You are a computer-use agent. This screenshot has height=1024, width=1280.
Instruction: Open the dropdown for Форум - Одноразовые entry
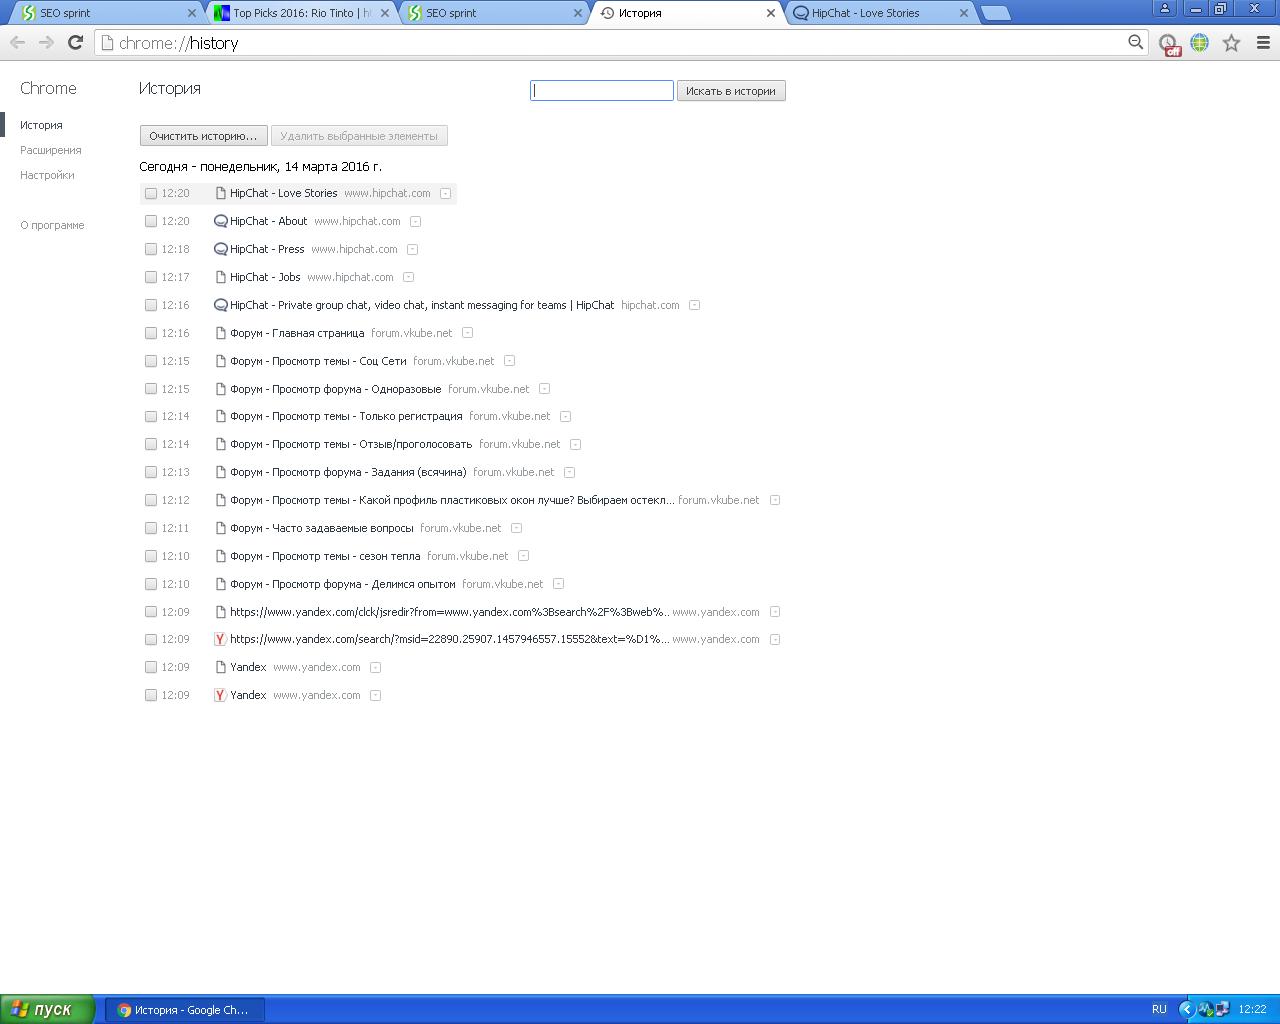pyautogui.click(x=545, y=389)
